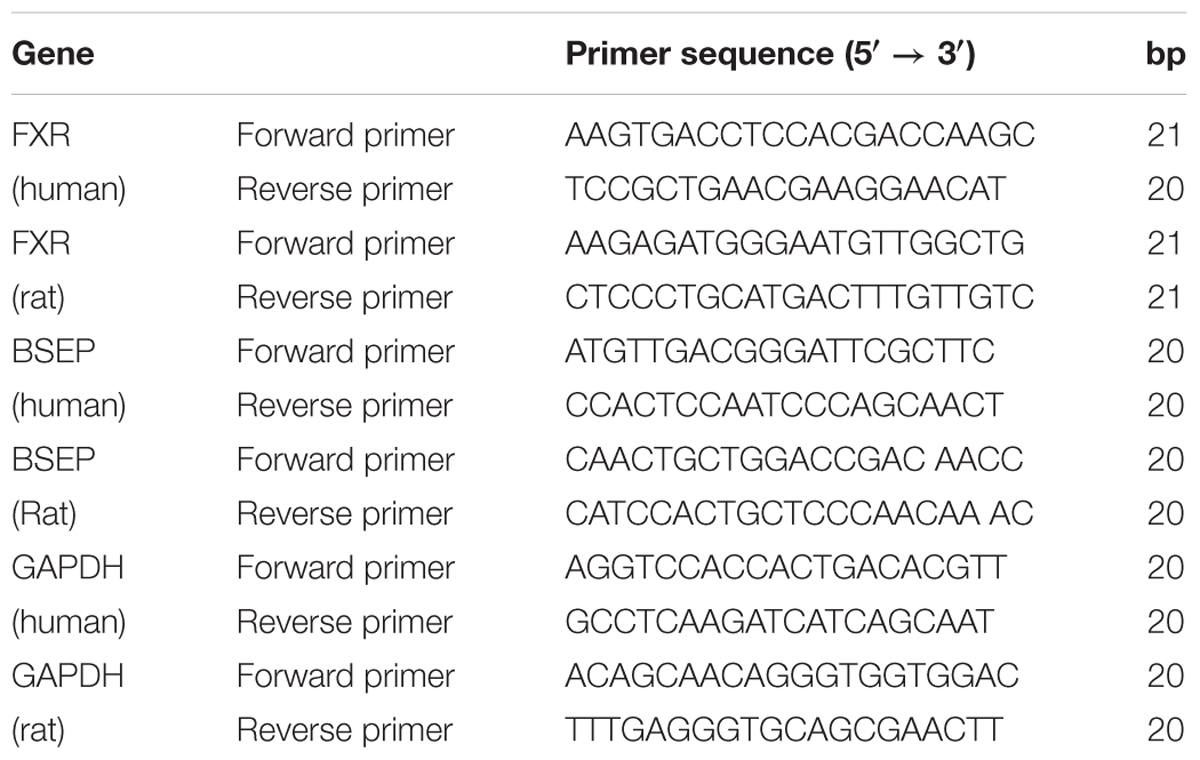
Task: Click the Gene column header
Action: pyautogui.click(x=53, y=53)
